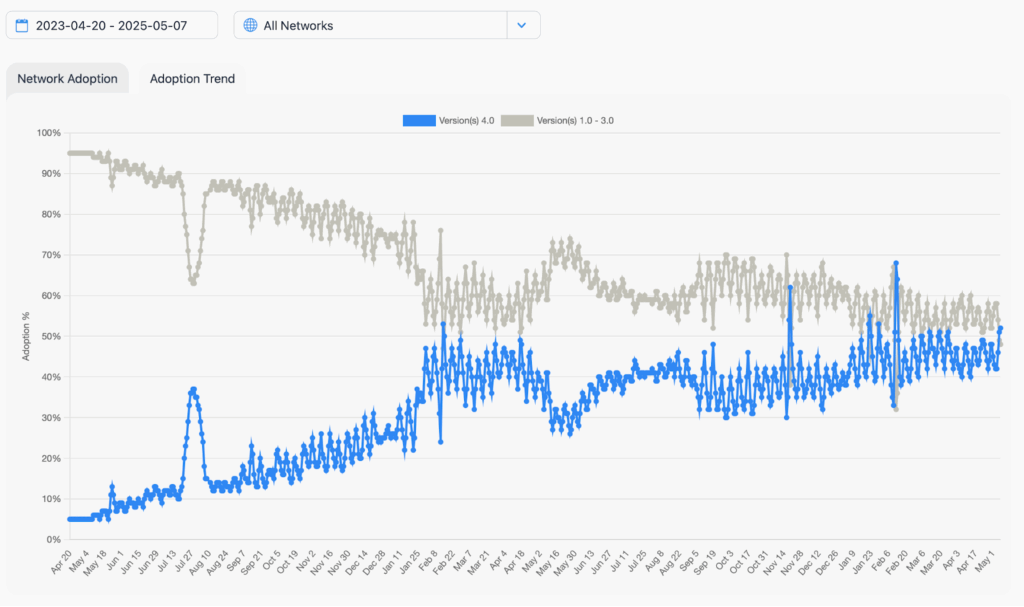1024x607 pixels.
Task: Toggle the Version(s) 1.0 - 3.0 legend label
Action: click(575, 120)
